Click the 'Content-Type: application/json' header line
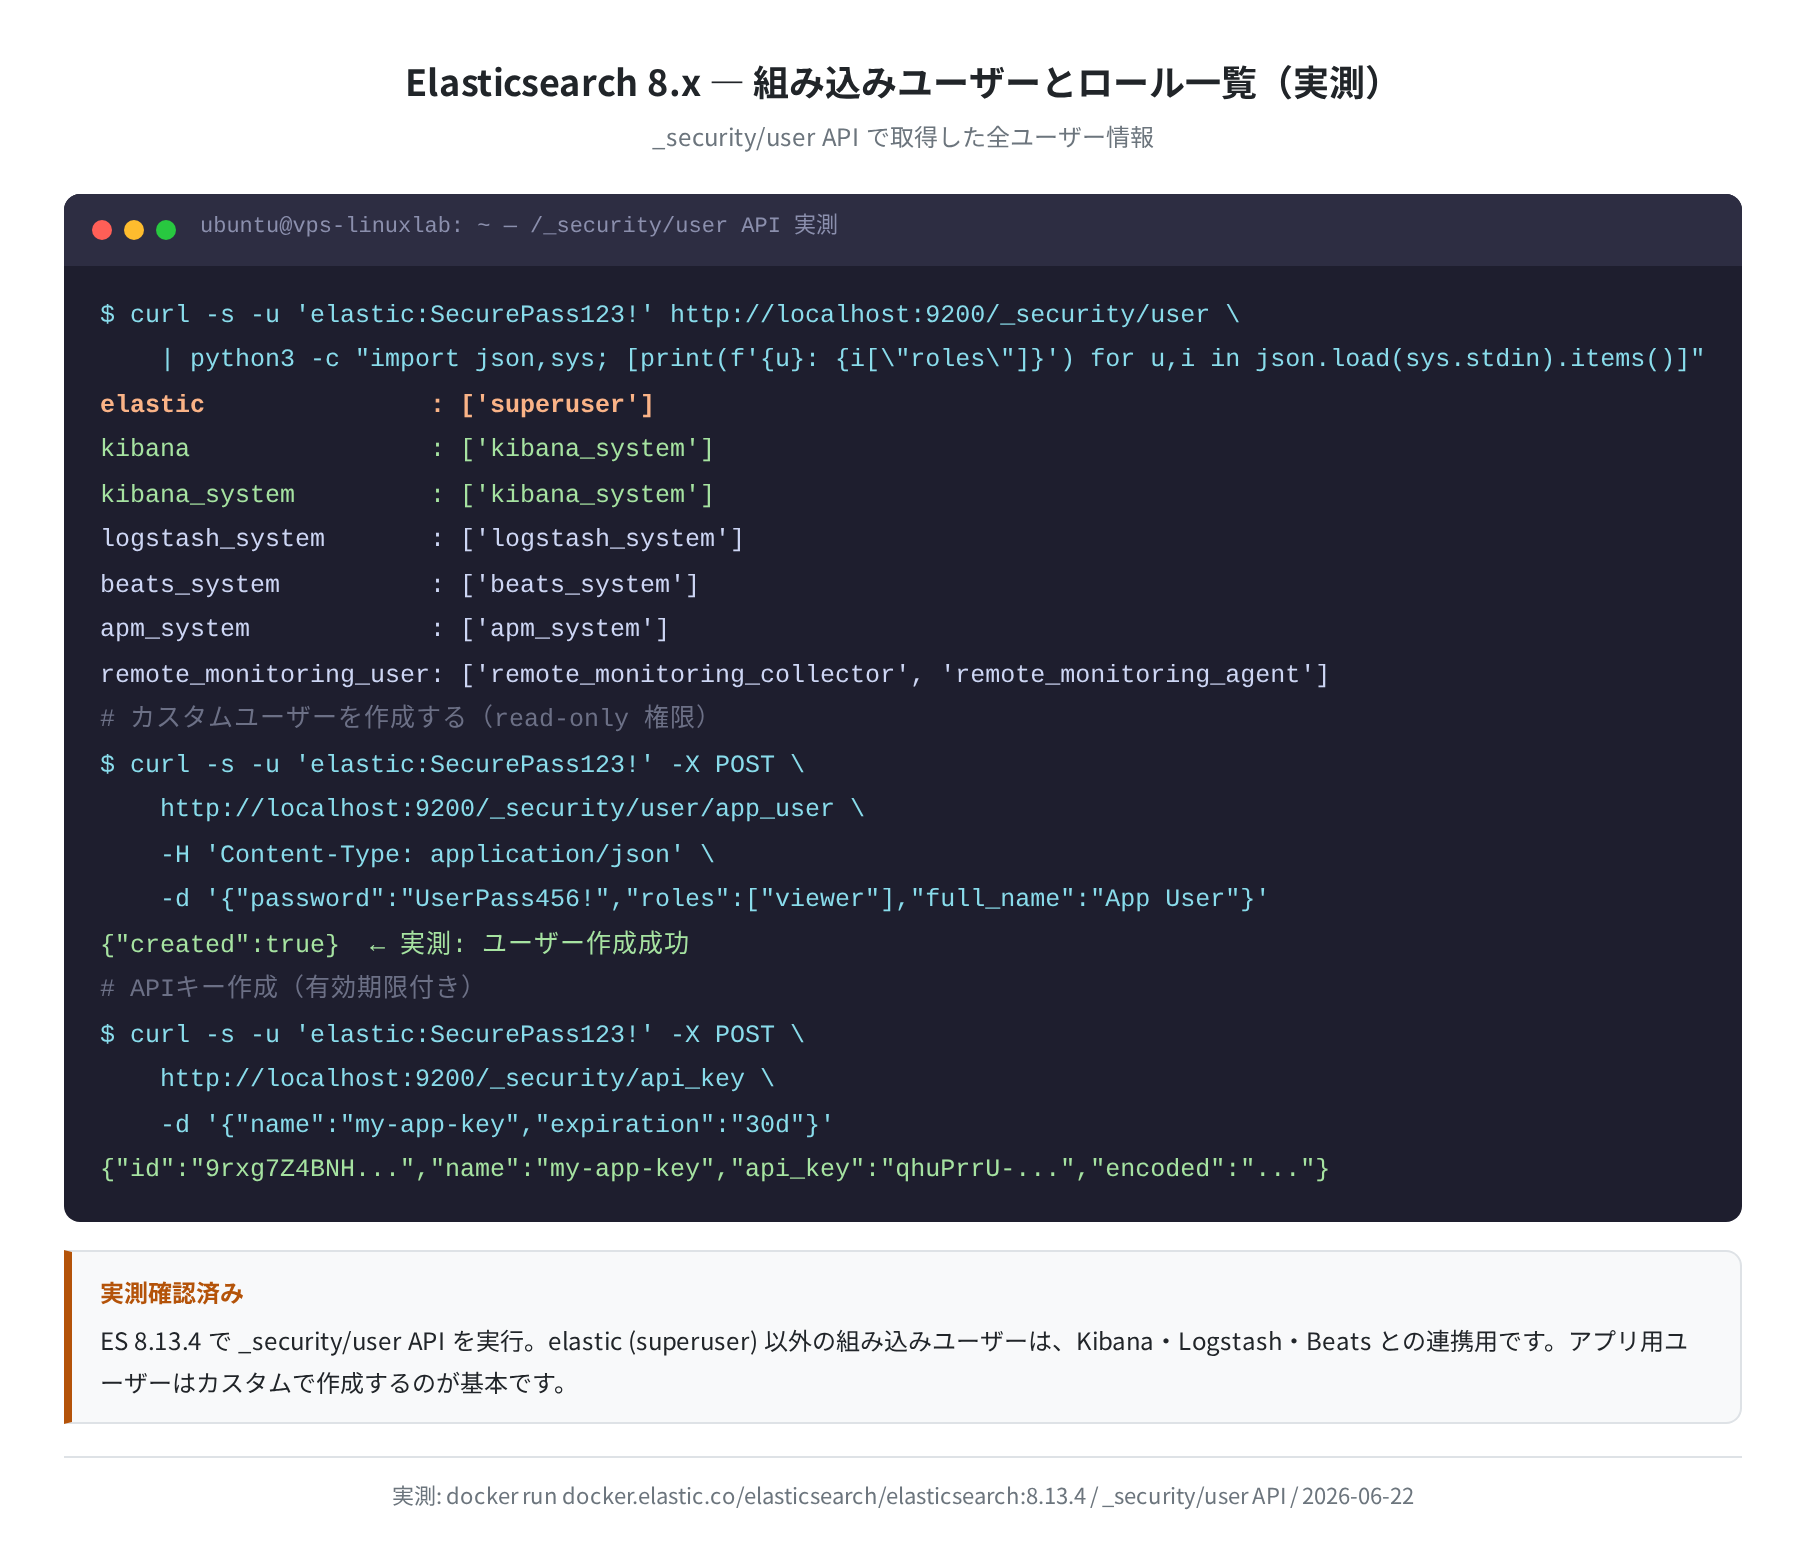Image resolution: width=1806 pixels, height=1552 pixels. (x=438, y=854)
